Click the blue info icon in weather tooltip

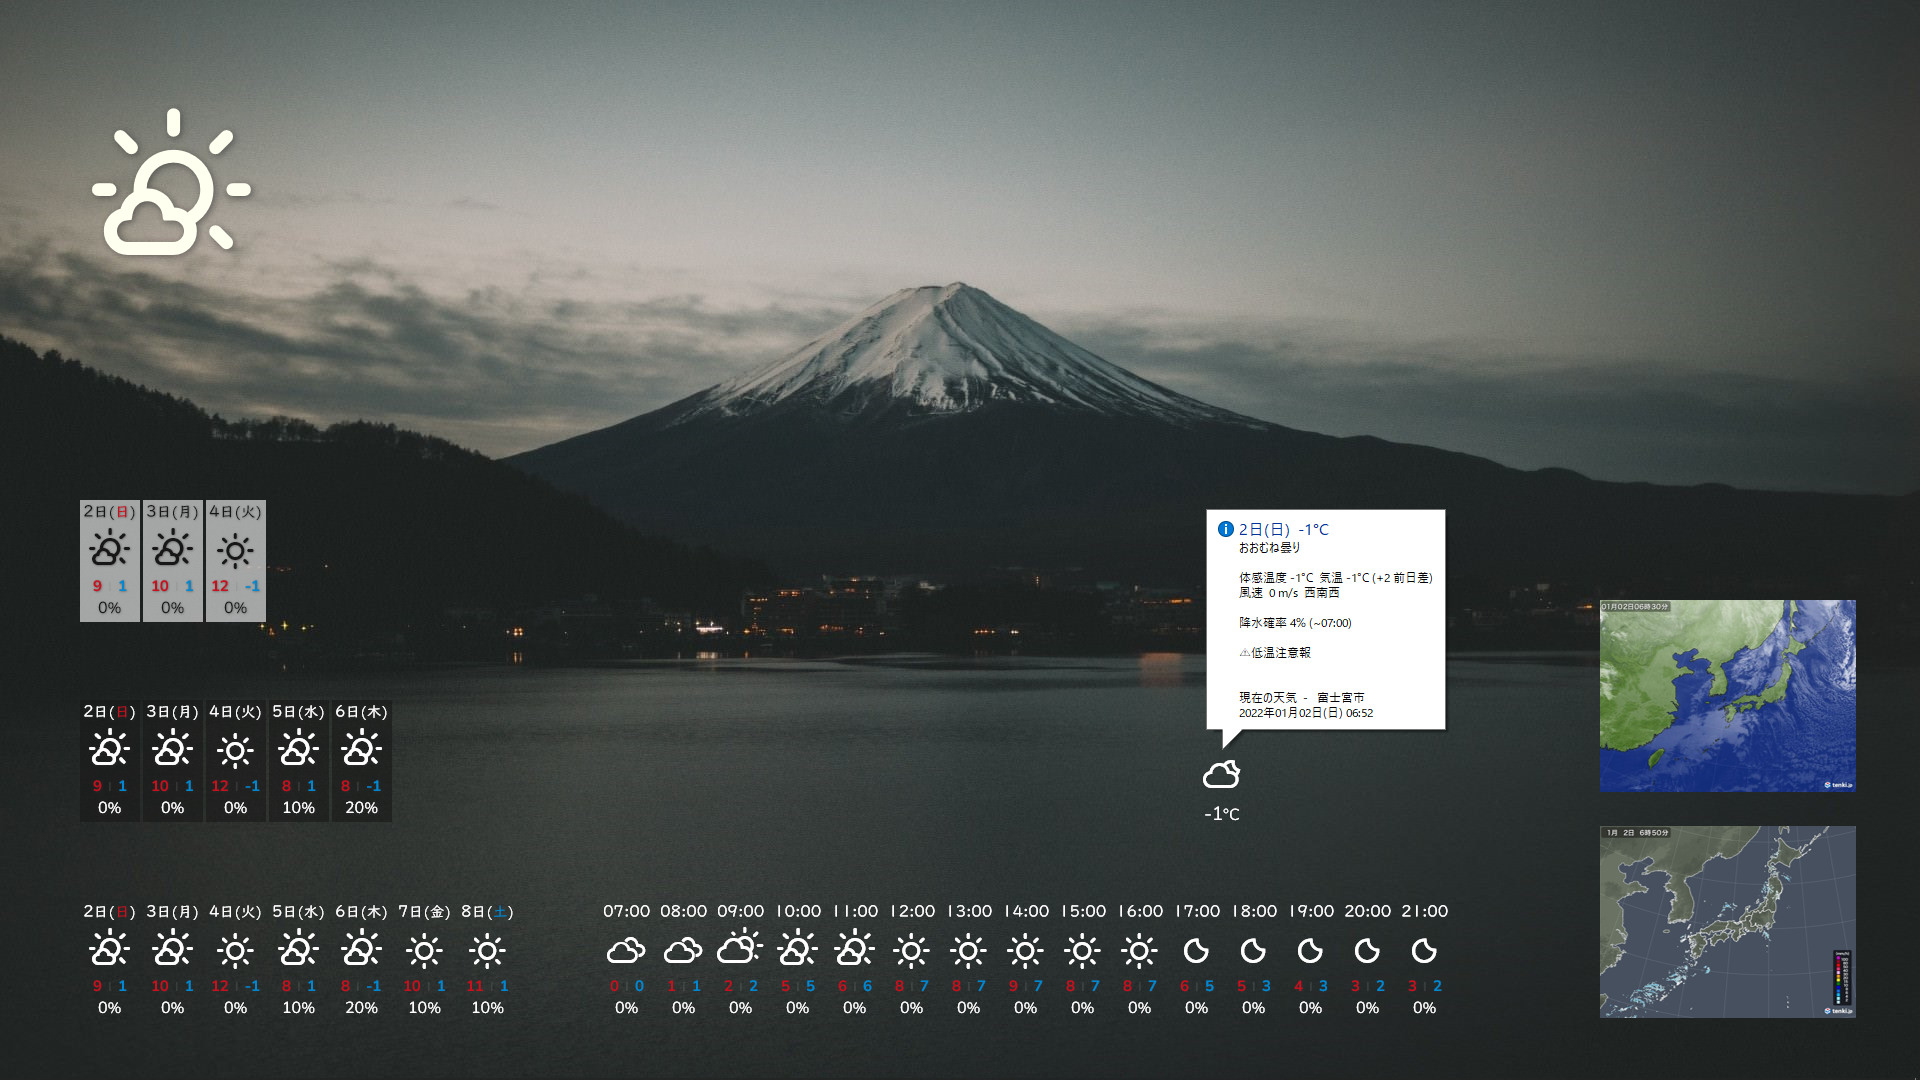pos(1225,529)
